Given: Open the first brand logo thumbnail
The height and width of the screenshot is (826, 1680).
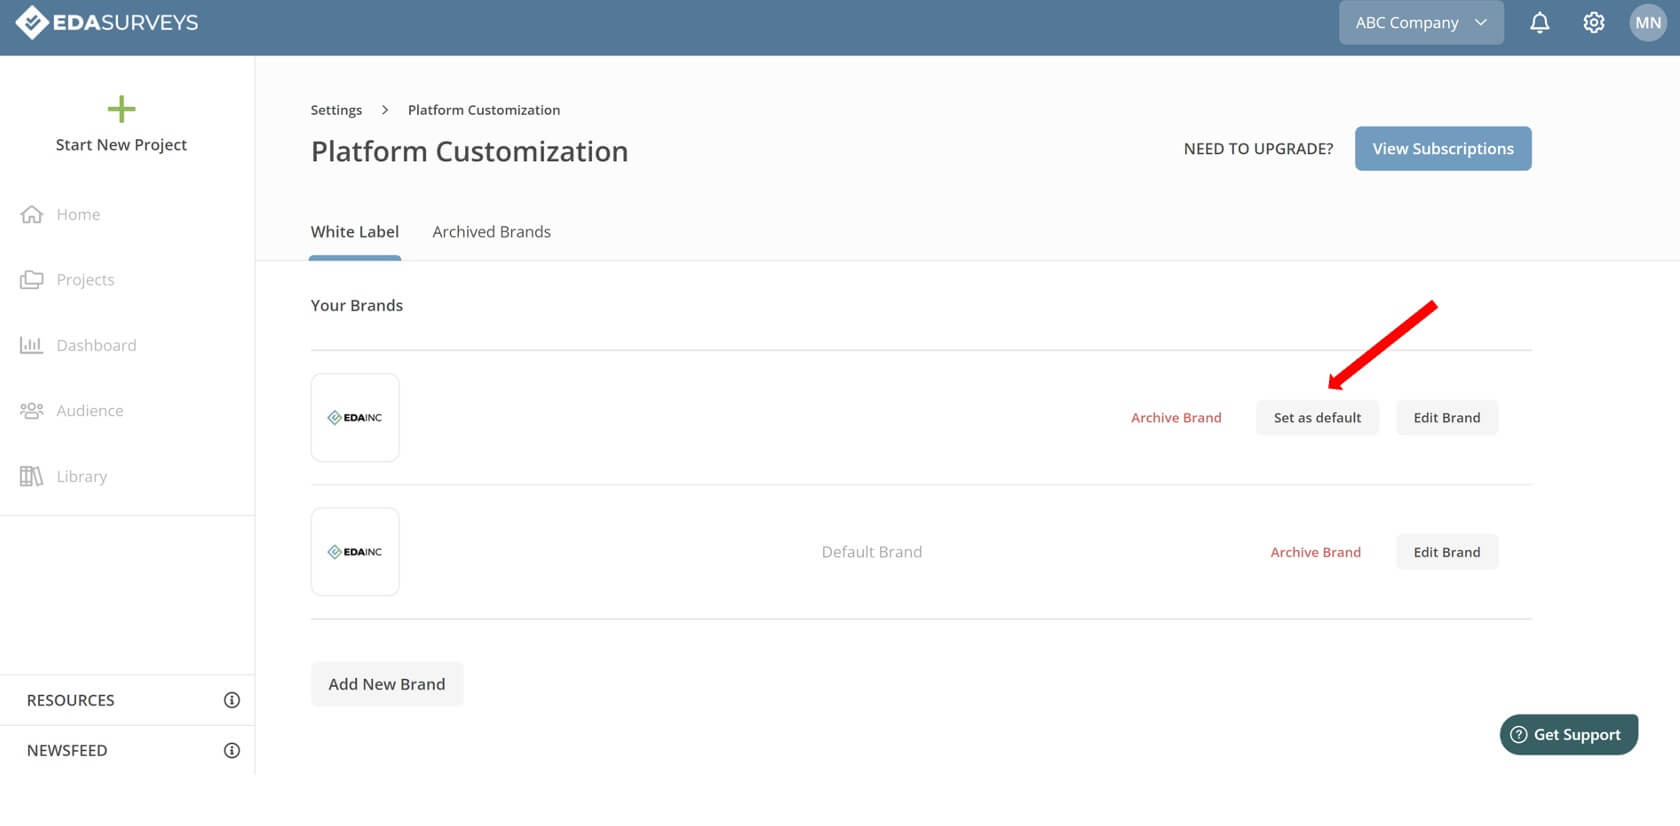Looking at the screenshot, I should point(355,418).
